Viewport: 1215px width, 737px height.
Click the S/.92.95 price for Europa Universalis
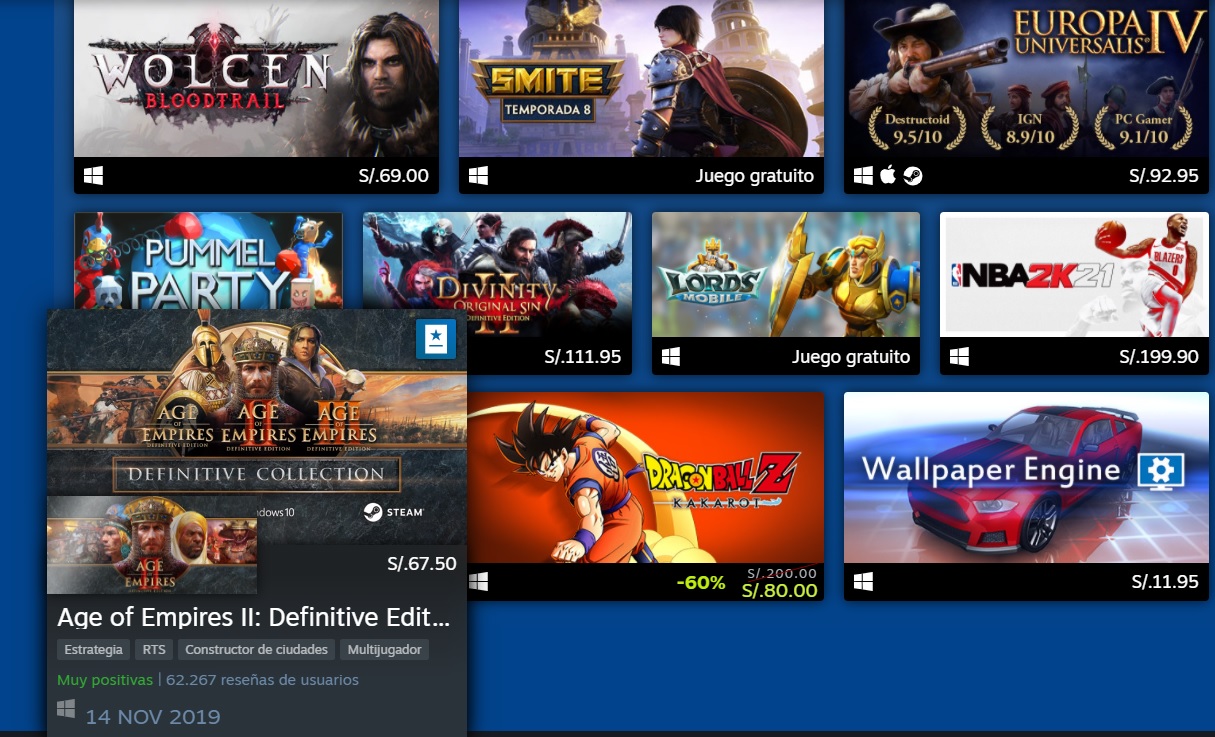pos(1164,176)
